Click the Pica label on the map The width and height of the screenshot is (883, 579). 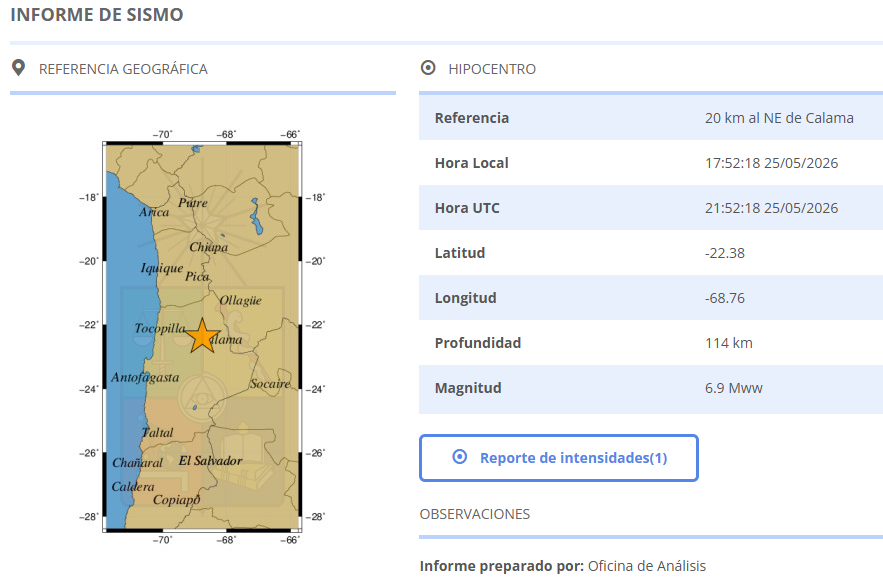pos(197,276)
